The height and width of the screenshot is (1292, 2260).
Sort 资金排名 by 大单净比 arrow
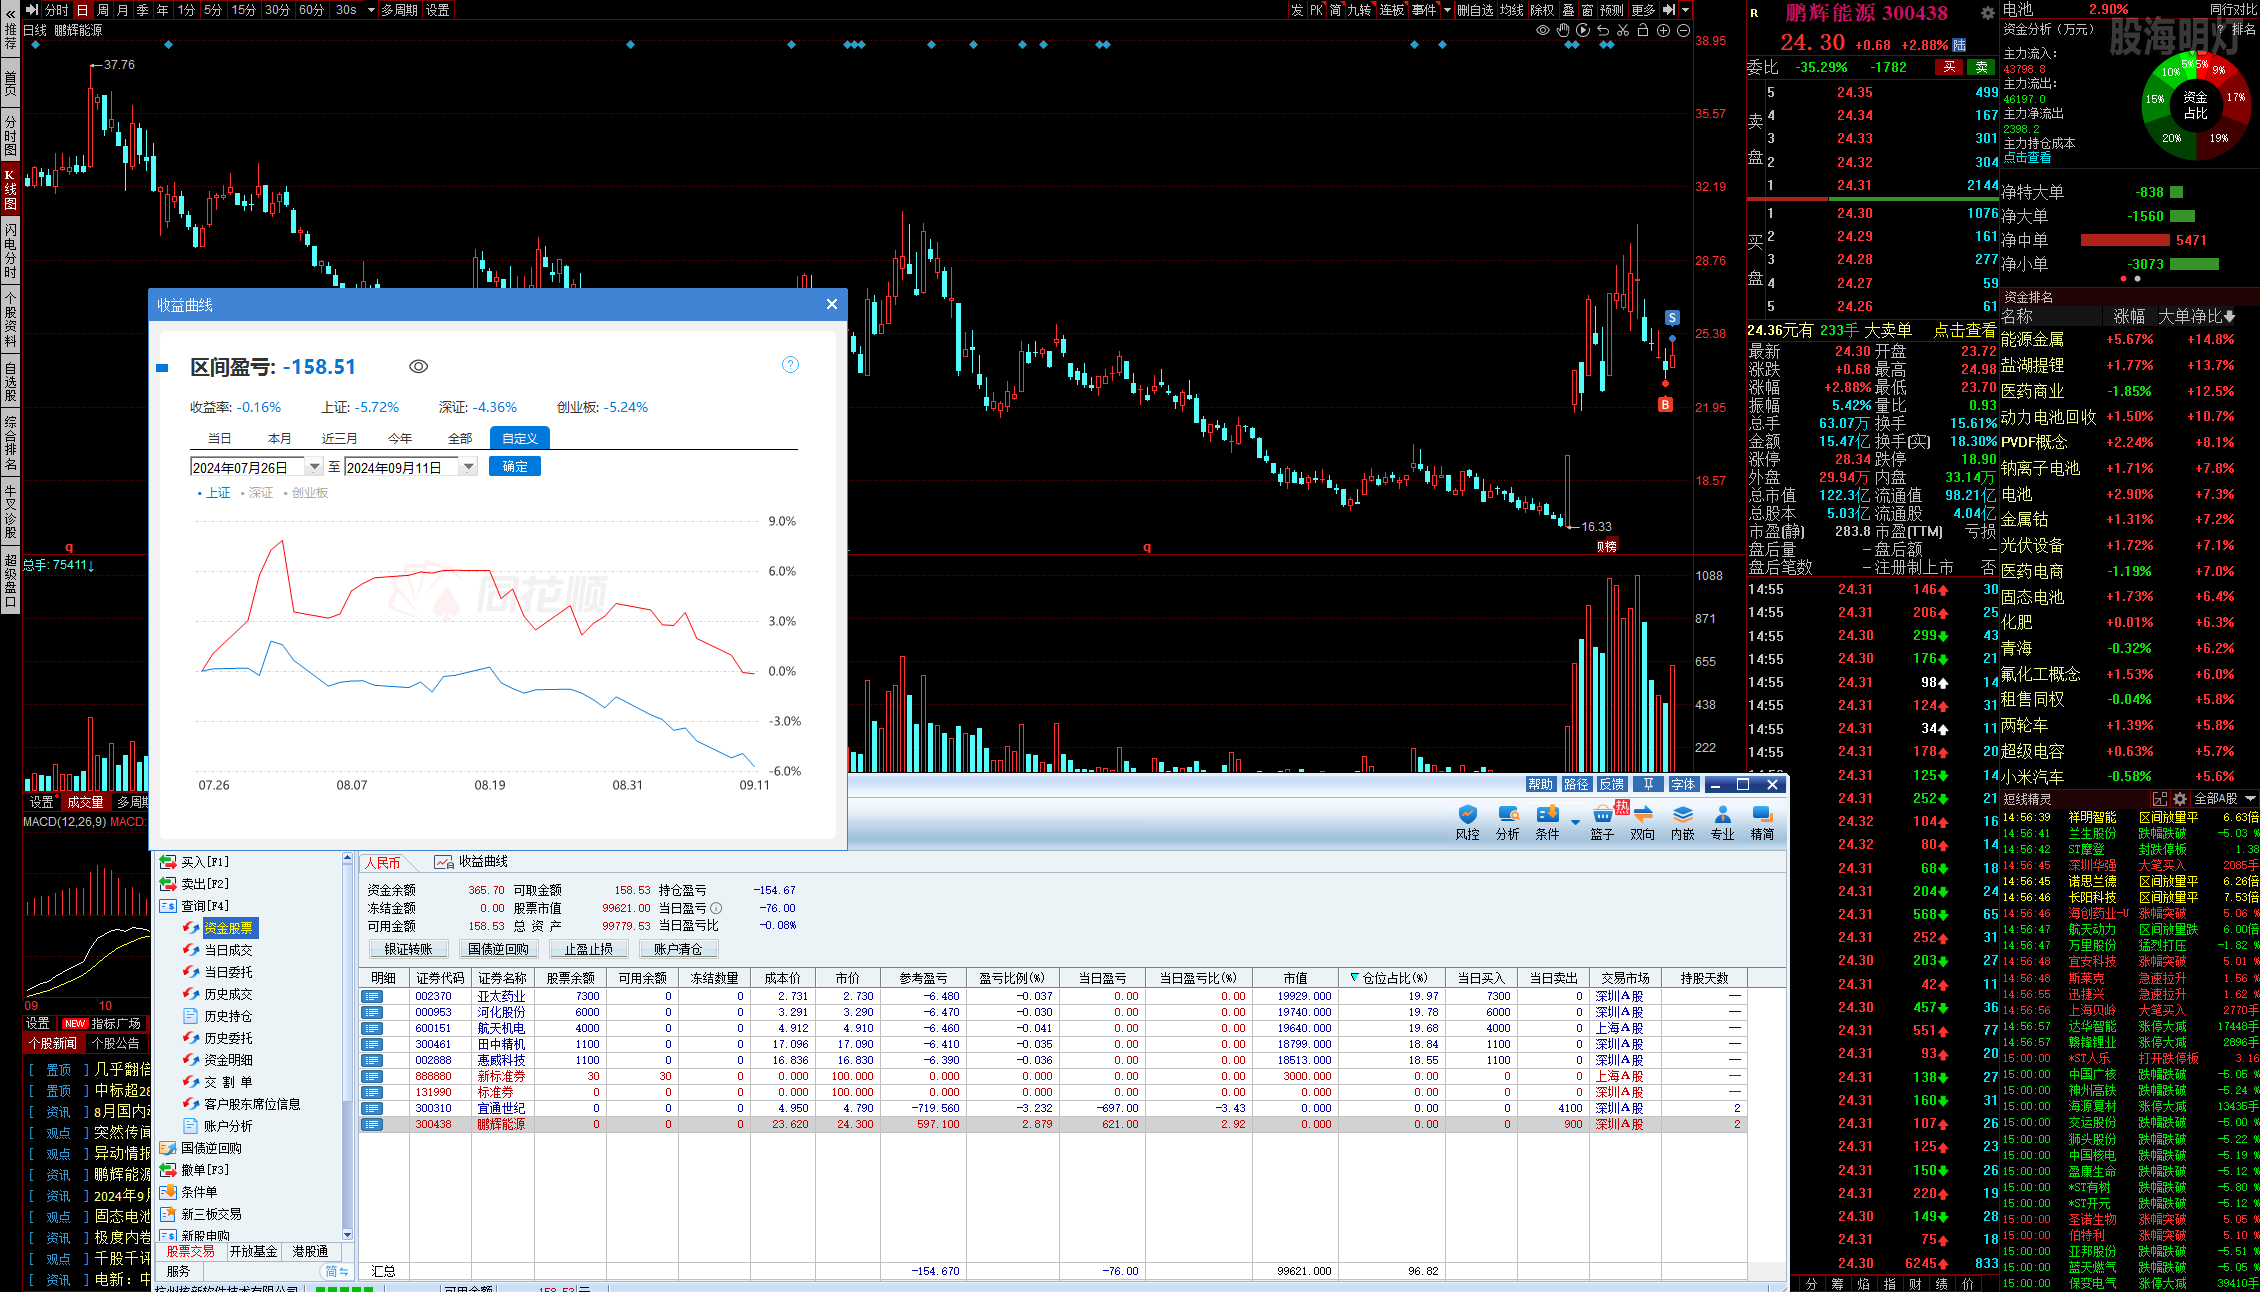coord(2229,317)
